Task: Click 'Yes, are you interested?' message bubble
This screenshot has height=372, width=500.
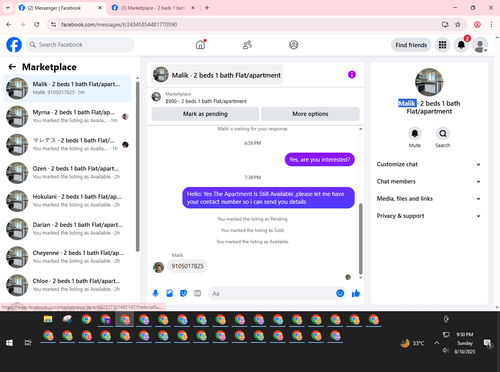Action: pos(320,160)
